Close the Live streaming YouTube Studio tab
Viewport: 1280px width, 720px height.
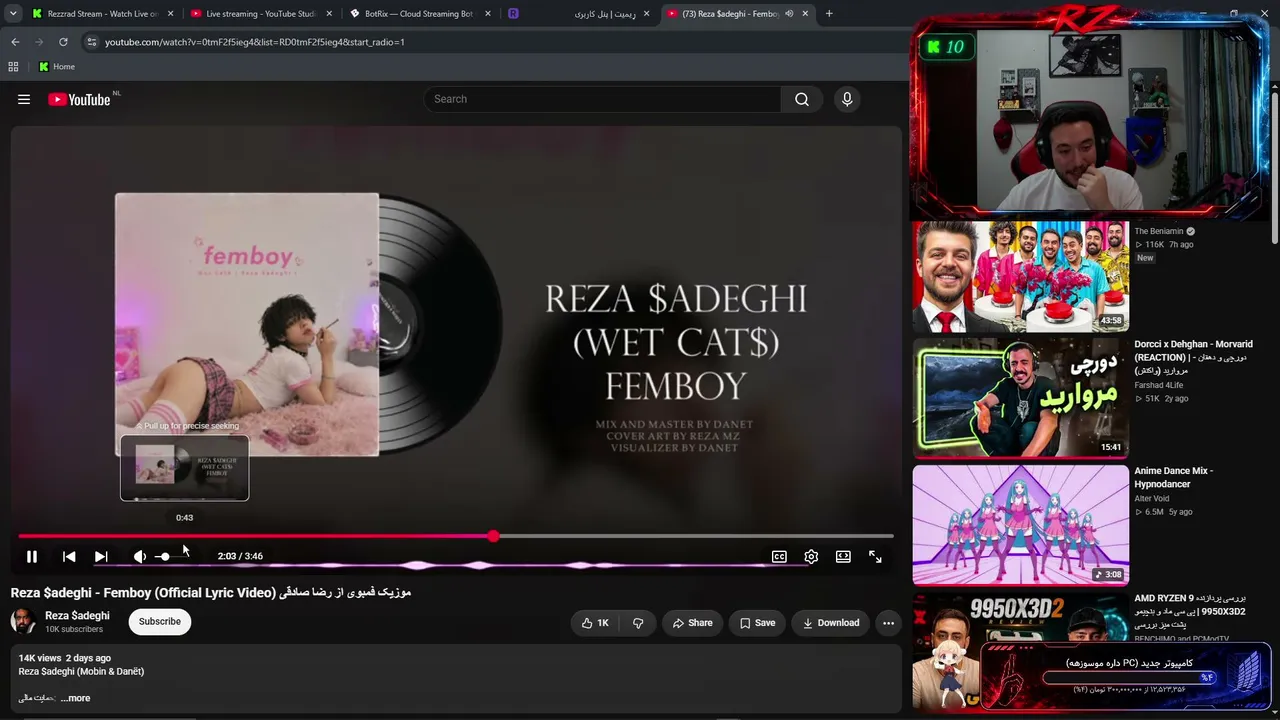[328, 14]
